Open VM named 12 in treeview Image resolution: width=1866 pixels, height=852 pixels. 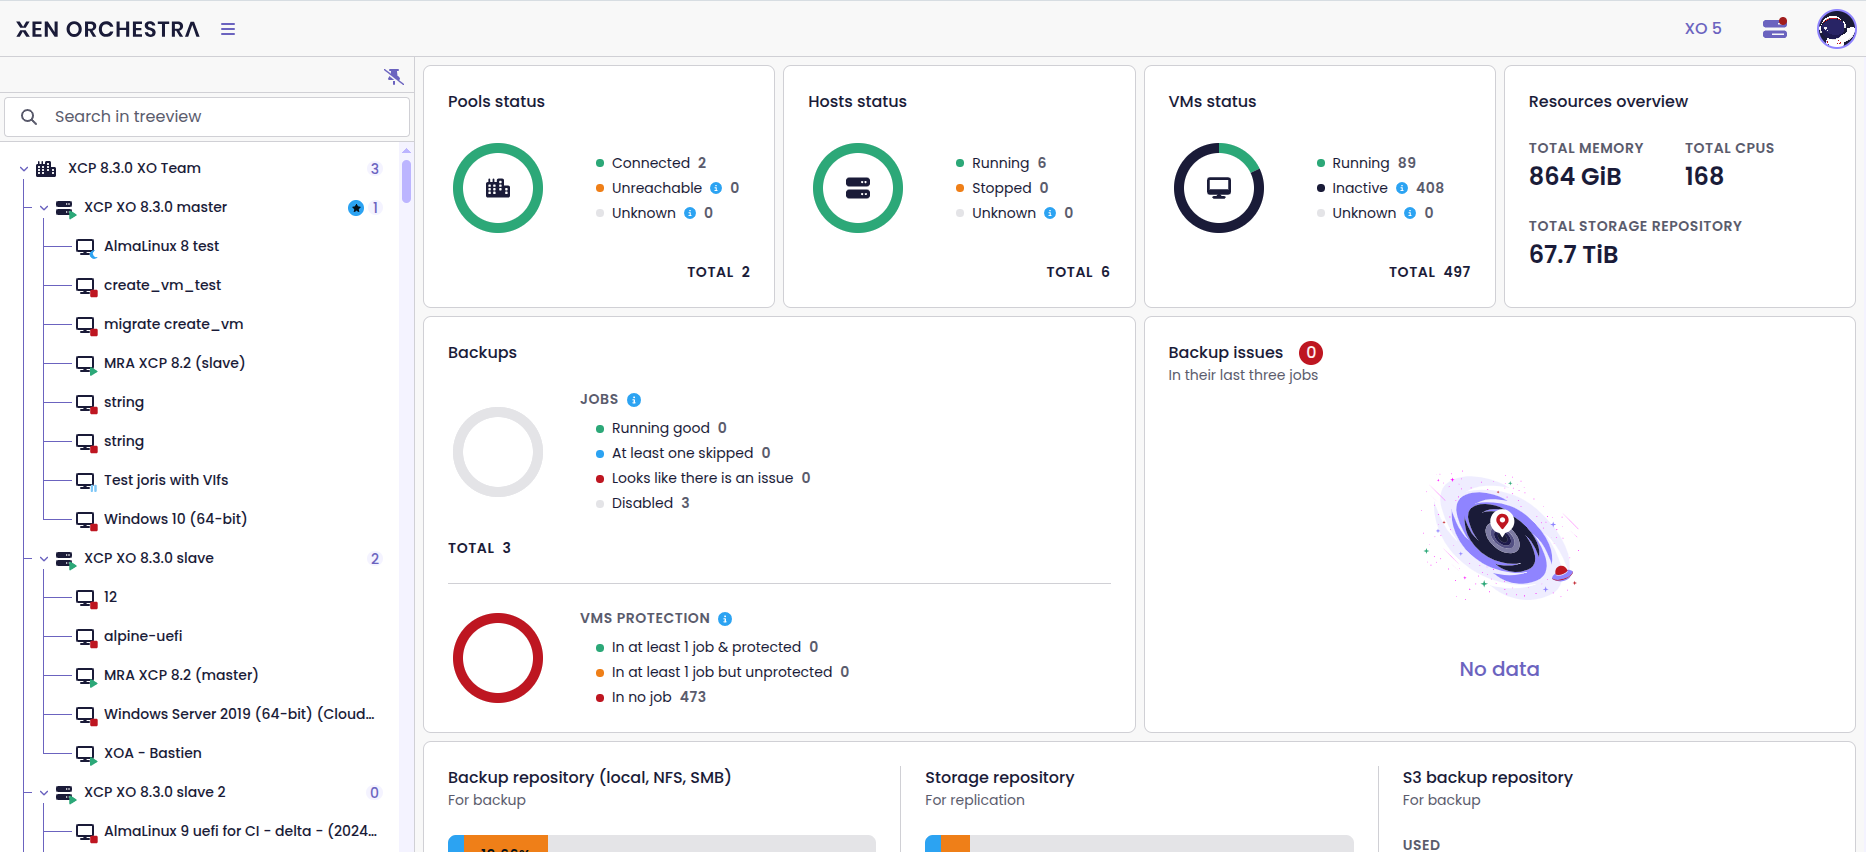point(110,597)
